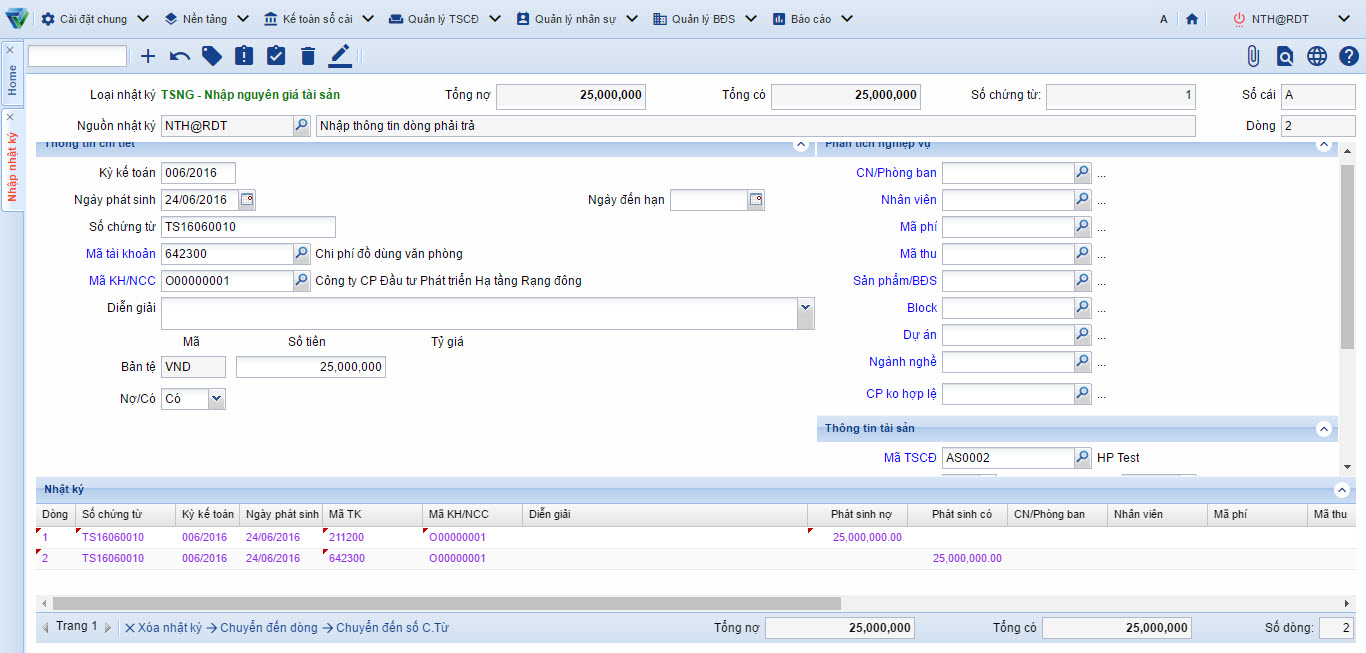Click the globe language icon

click(x=1317, y=56)
